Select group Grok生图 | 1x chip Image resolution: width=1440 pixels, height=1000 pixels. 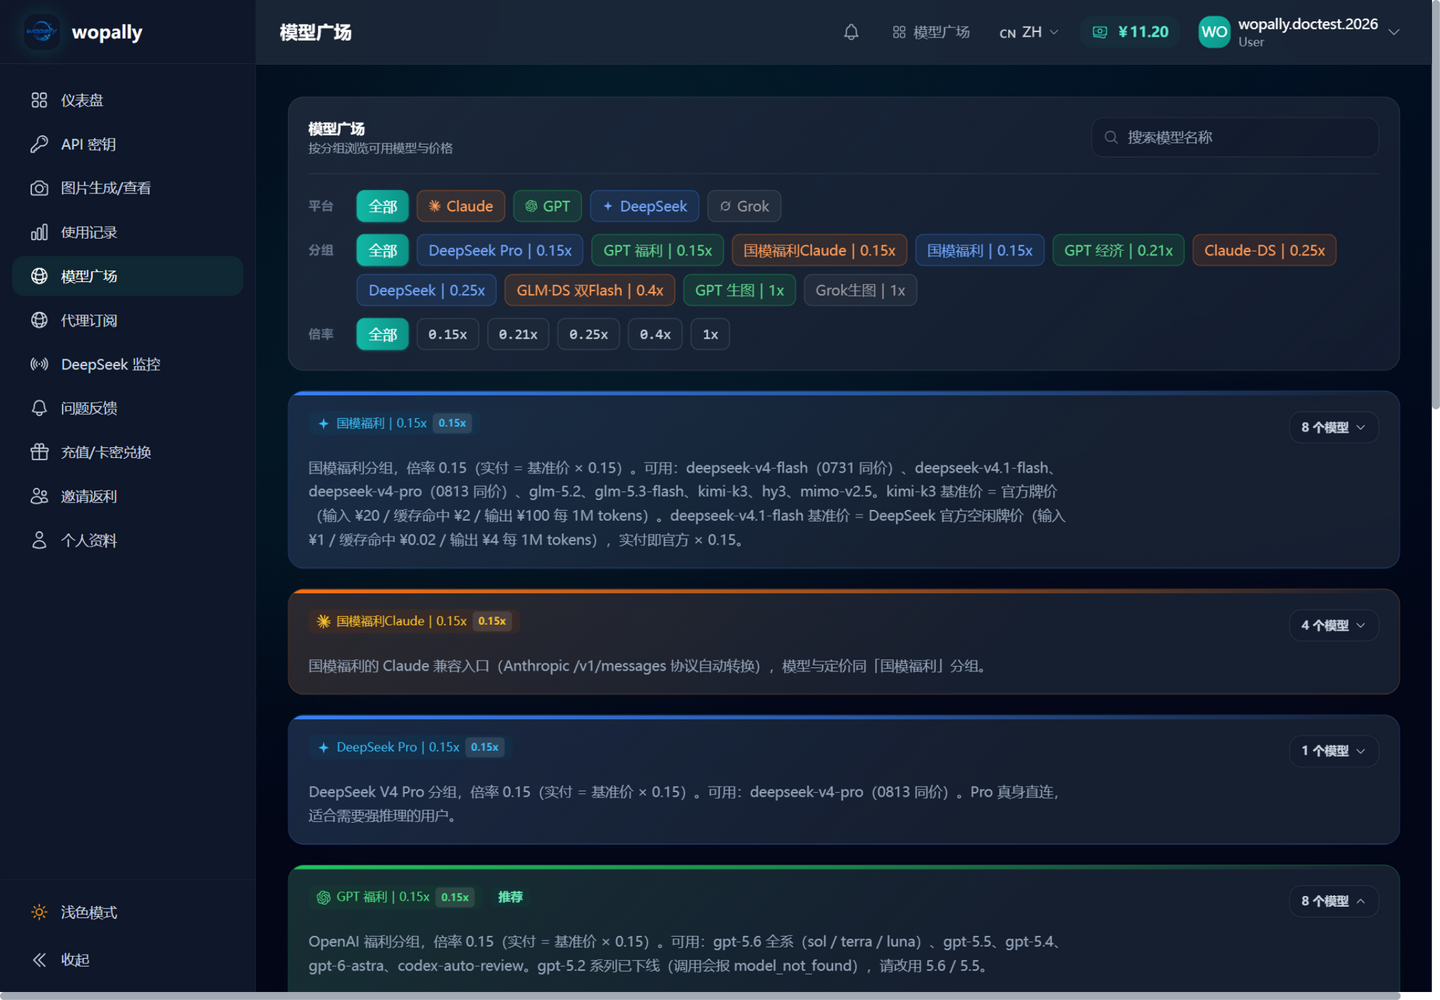click(x=861, y=290)
